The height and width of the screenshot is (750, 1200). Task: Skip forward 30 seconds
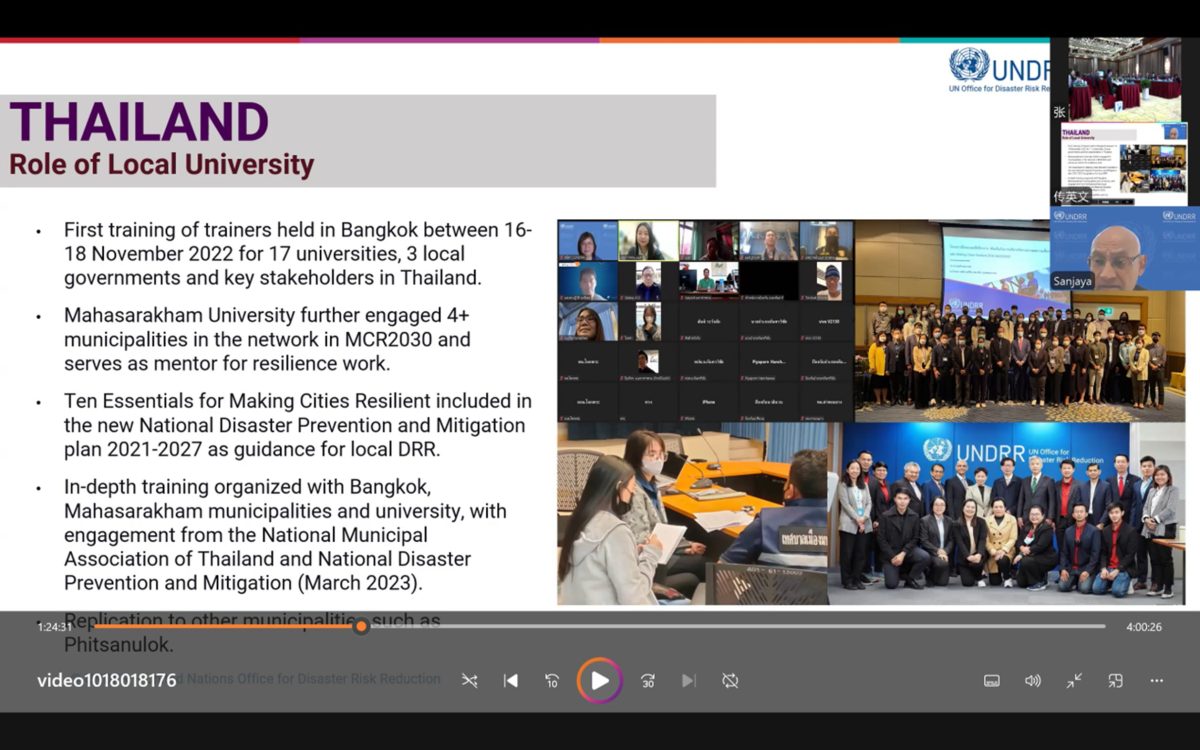click(648, 681)
